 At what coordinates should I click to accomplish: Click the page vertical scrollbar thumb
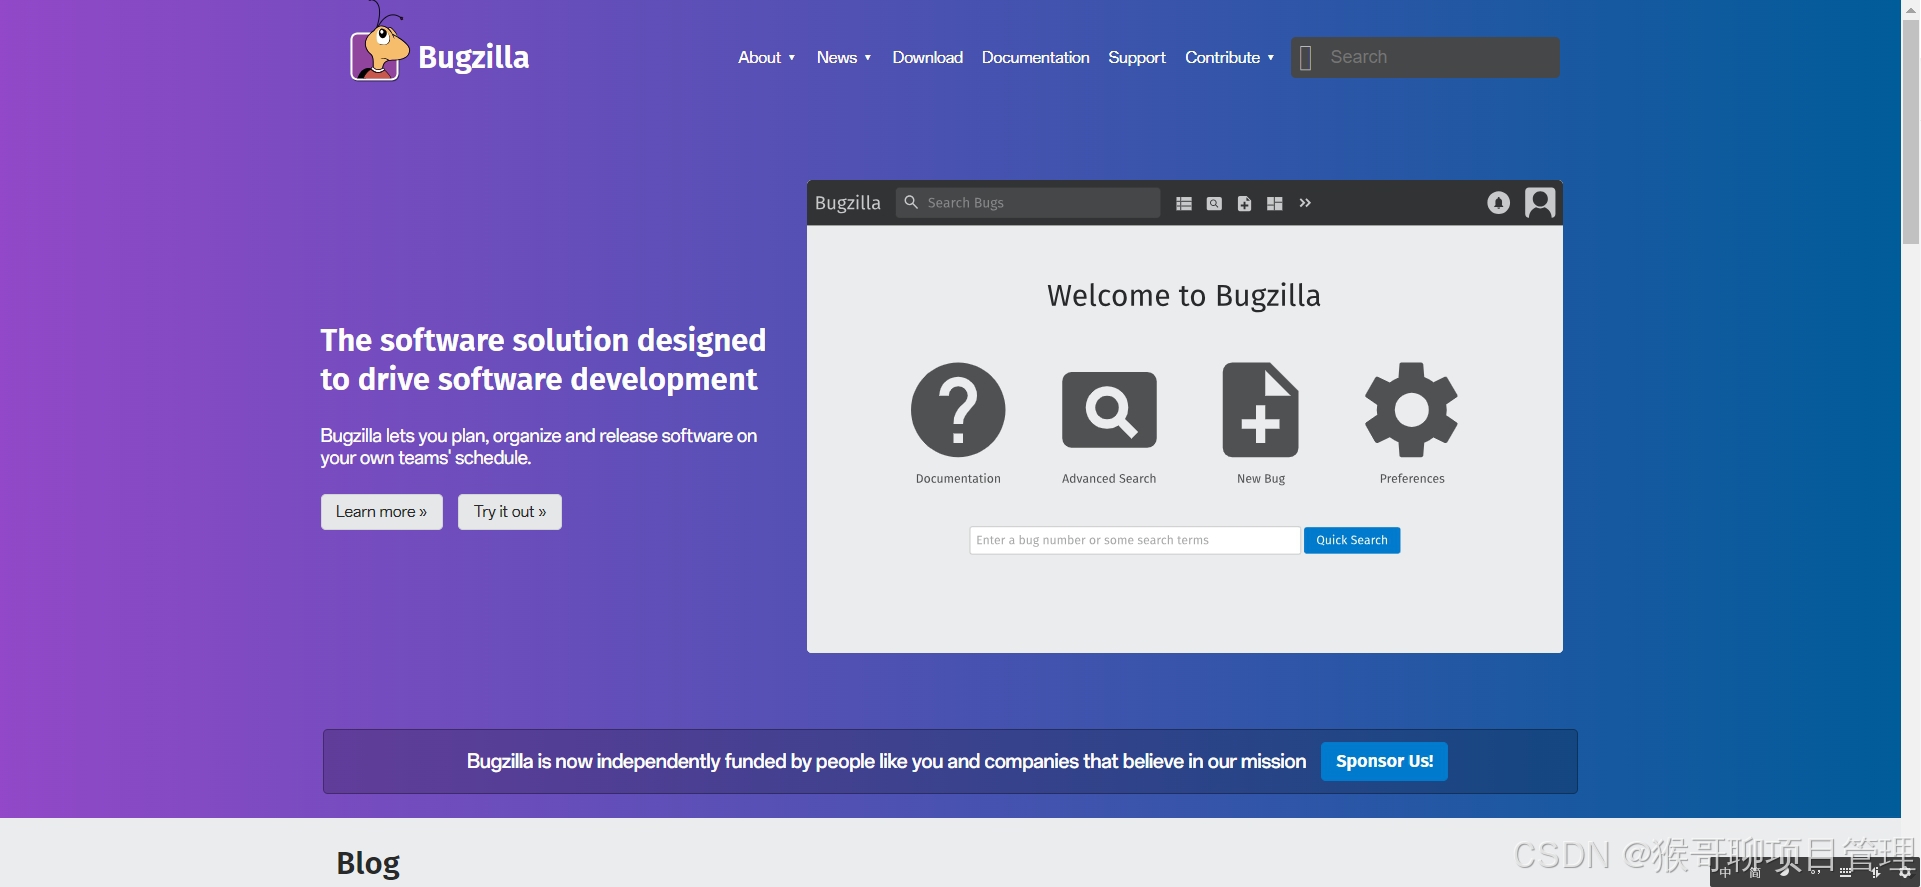1910,132
